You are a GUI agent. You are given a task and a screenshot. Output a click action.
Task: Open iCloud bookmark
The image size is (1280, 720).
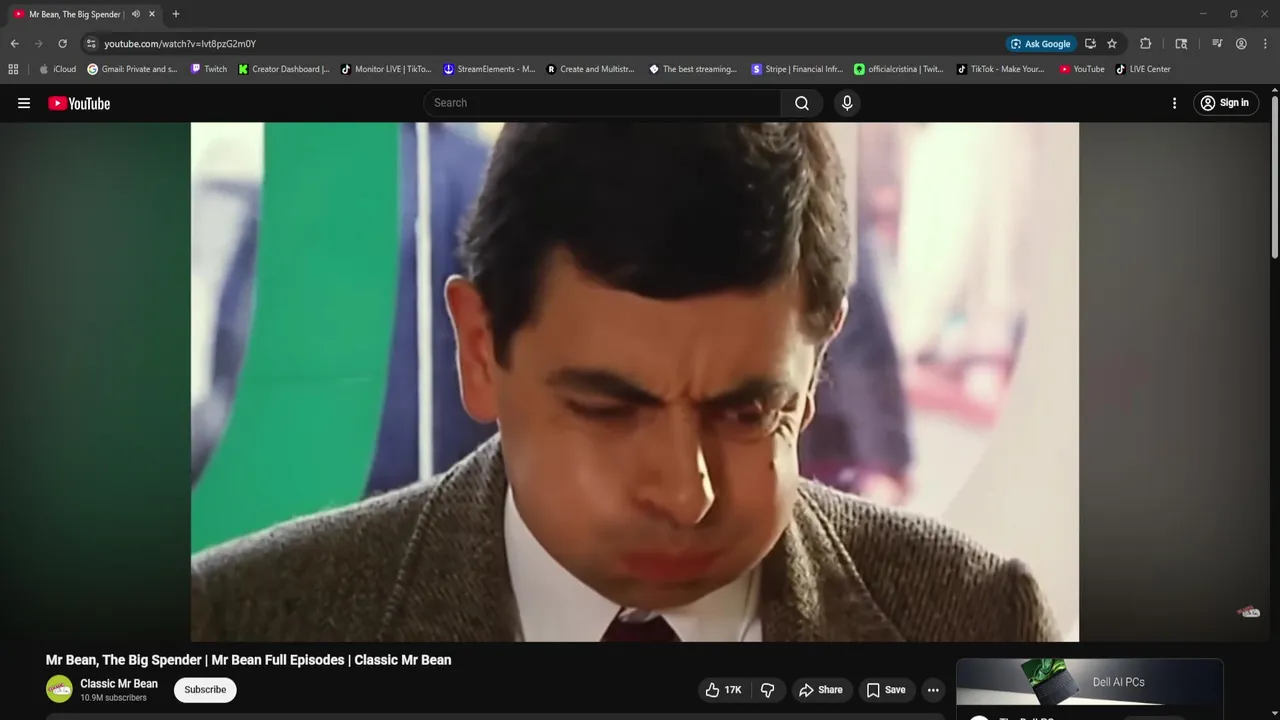tap(57, 69)
